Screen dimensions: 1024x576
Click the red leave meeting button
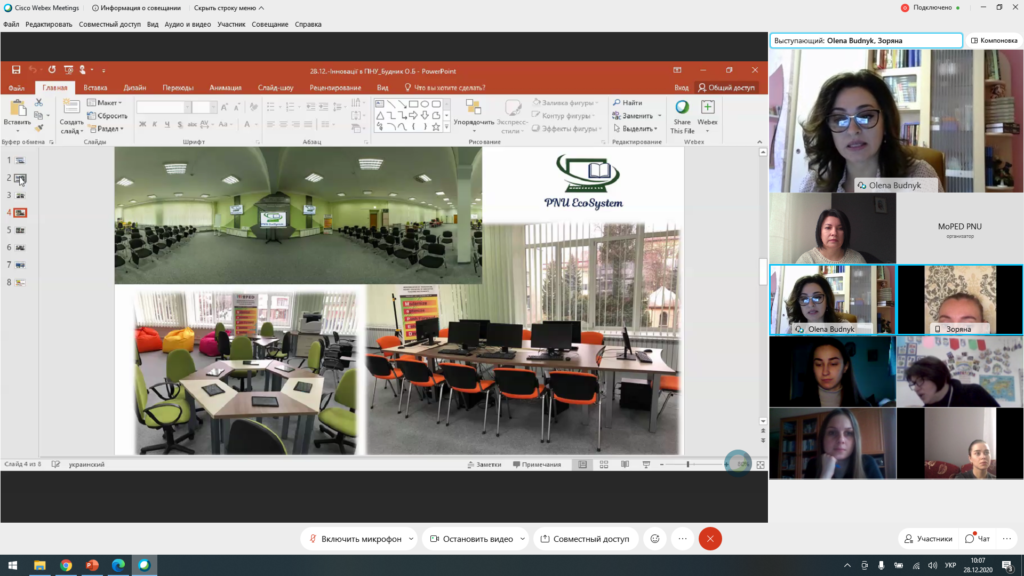[710, 539]
